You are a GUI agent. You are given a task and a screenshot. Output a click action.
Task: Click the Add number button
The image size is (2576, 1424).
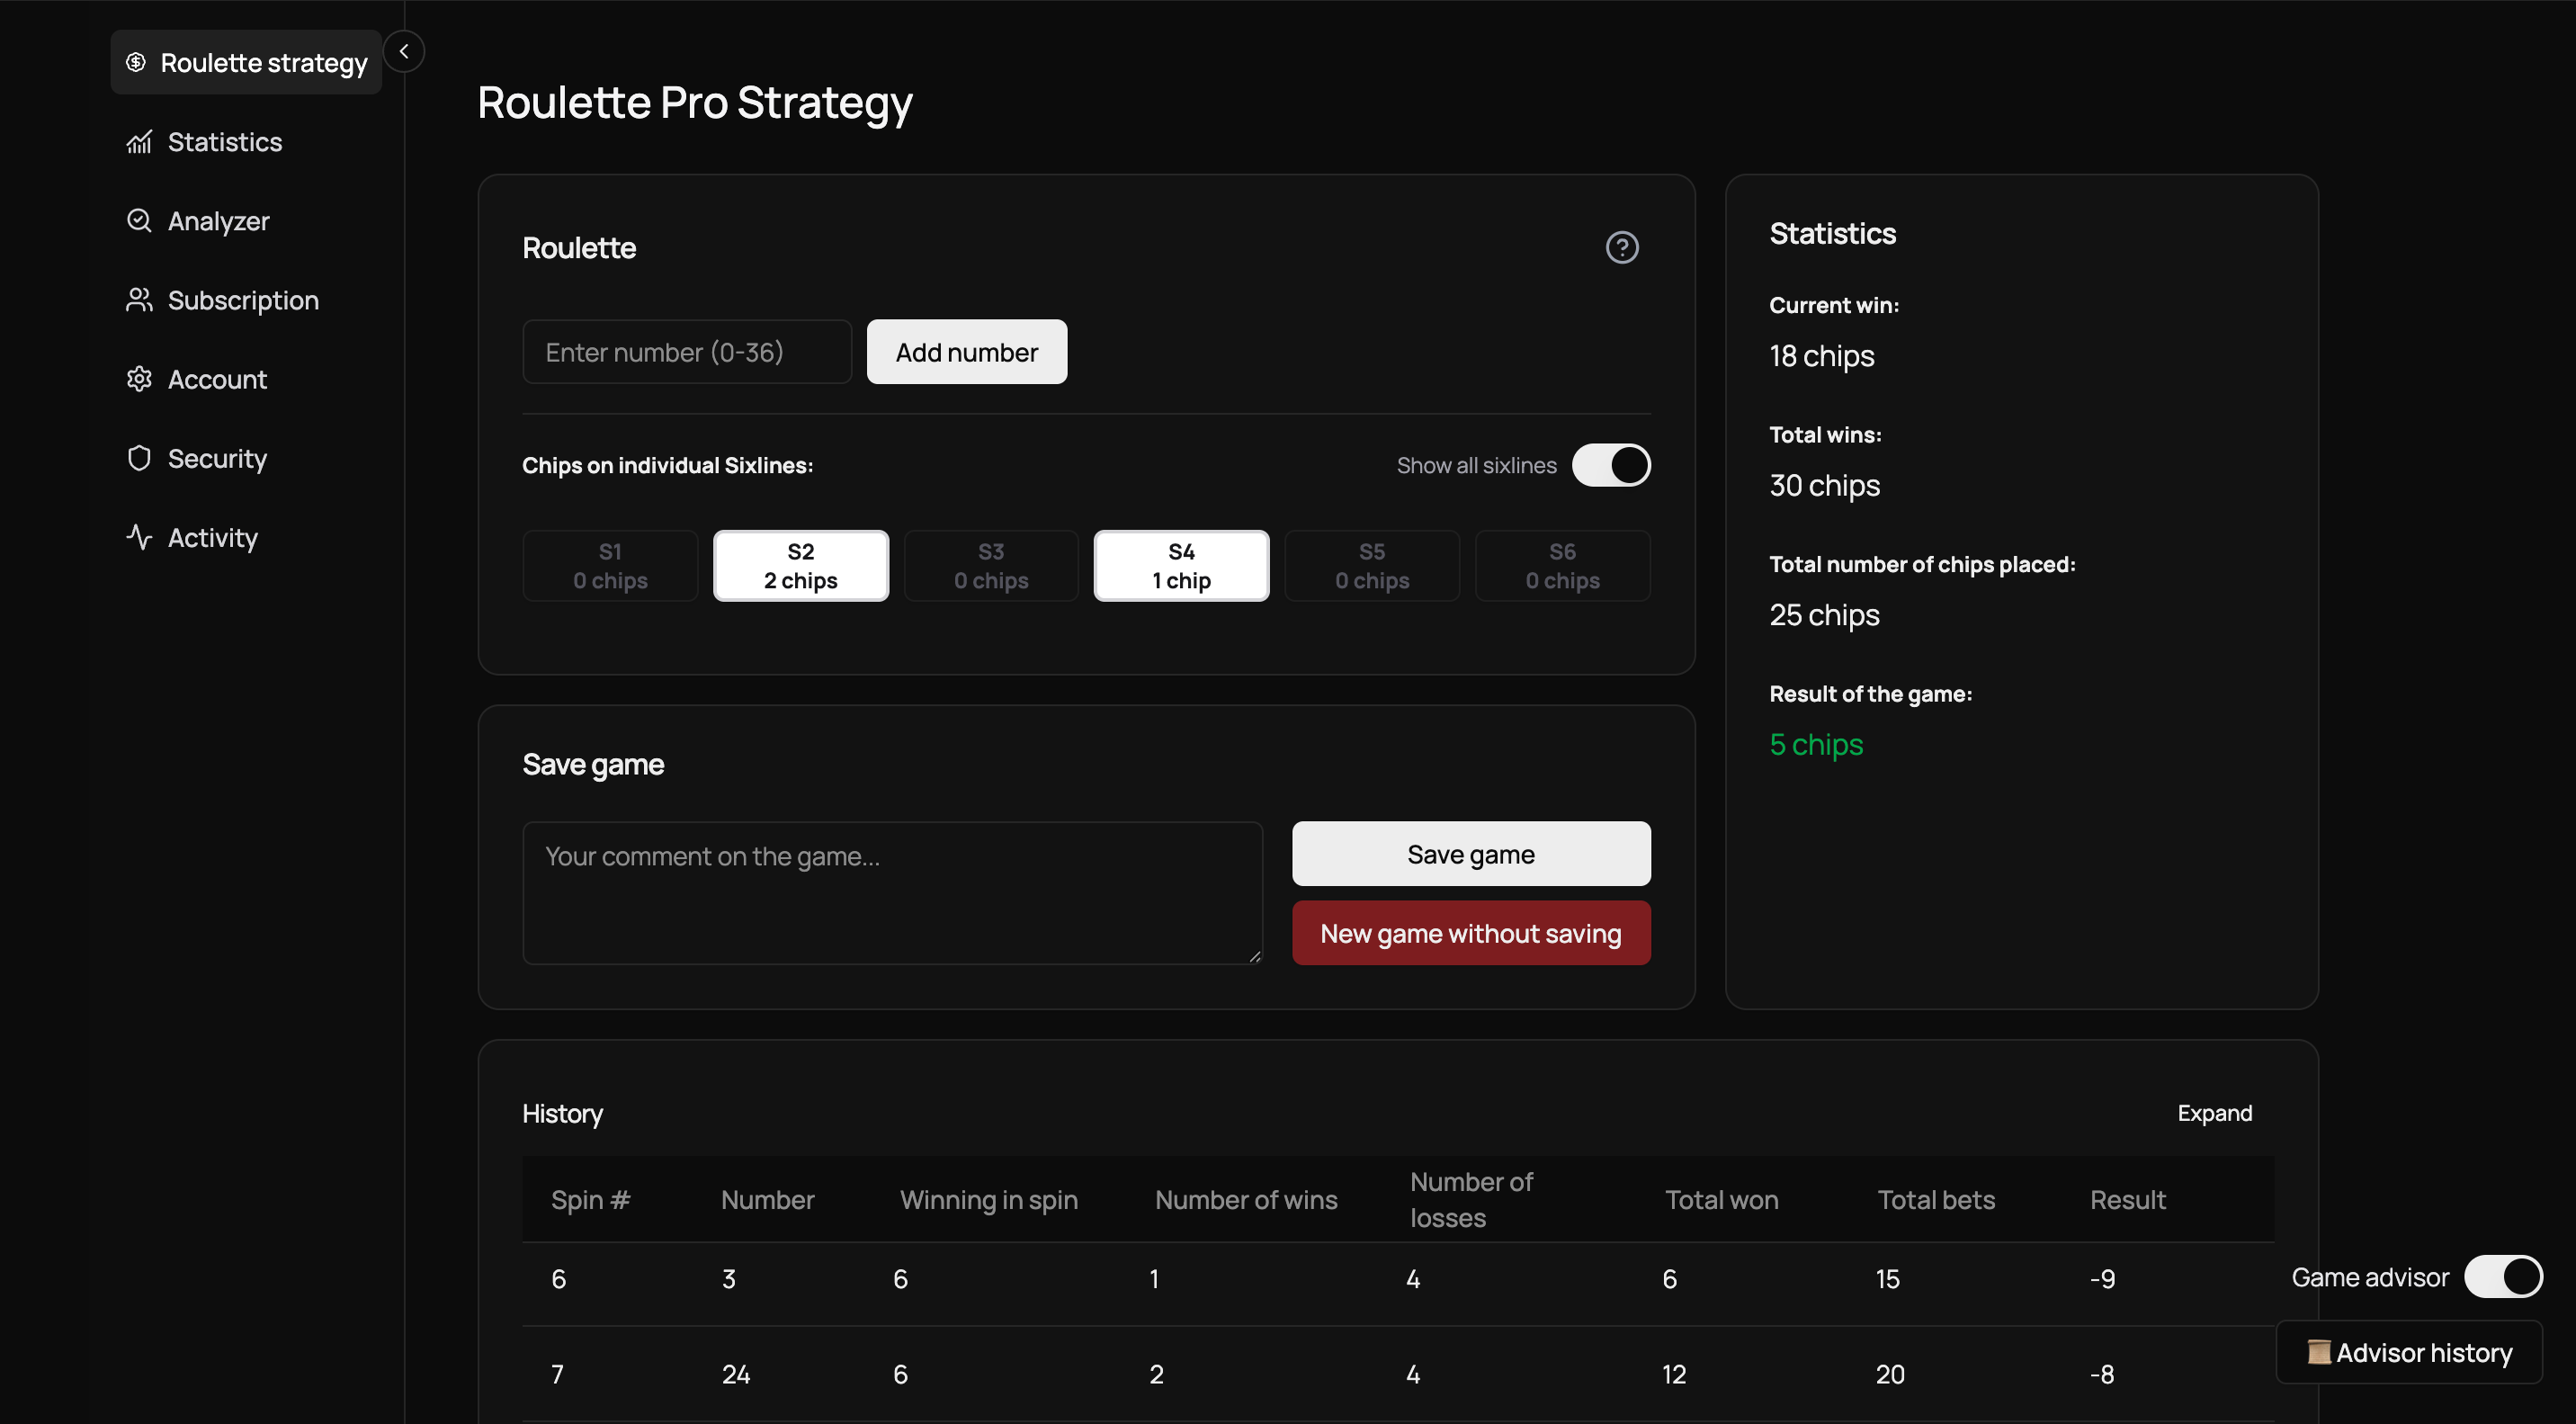965,351
